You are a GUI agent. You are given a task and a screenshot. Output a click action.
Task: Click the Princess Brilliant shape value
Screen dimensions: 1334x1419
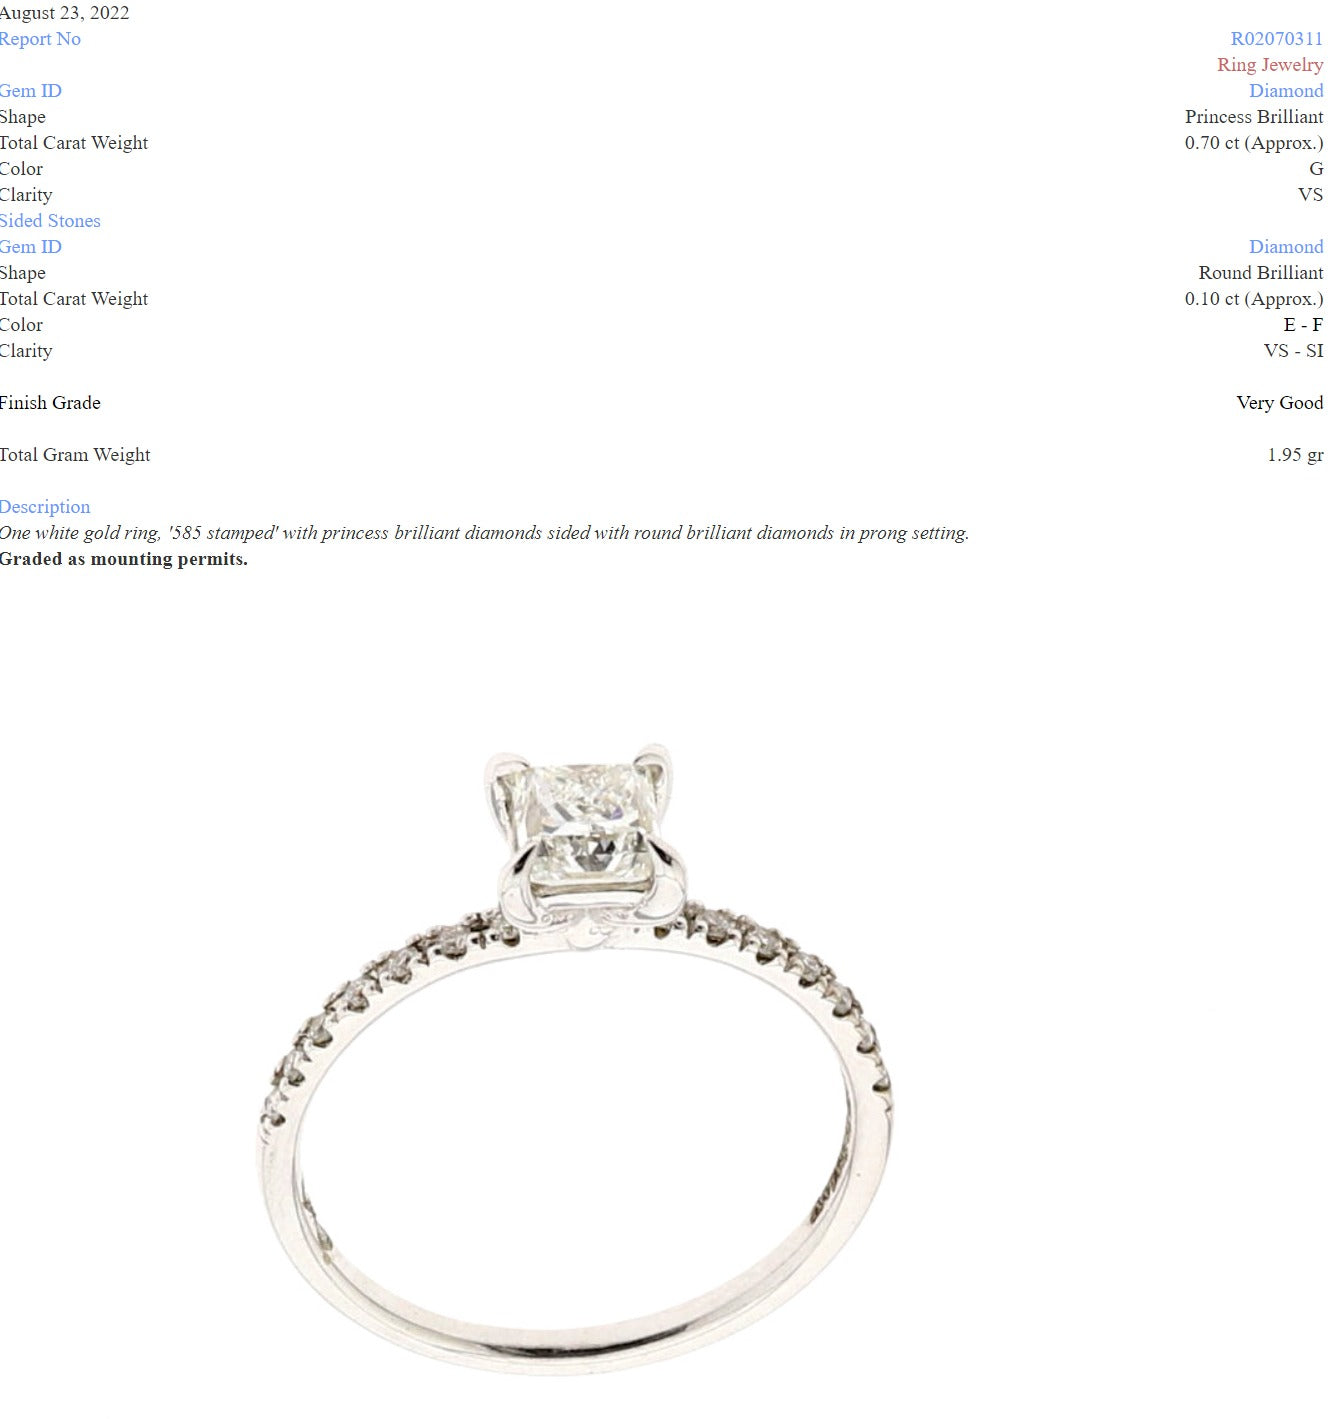[x=1254, y=117]
